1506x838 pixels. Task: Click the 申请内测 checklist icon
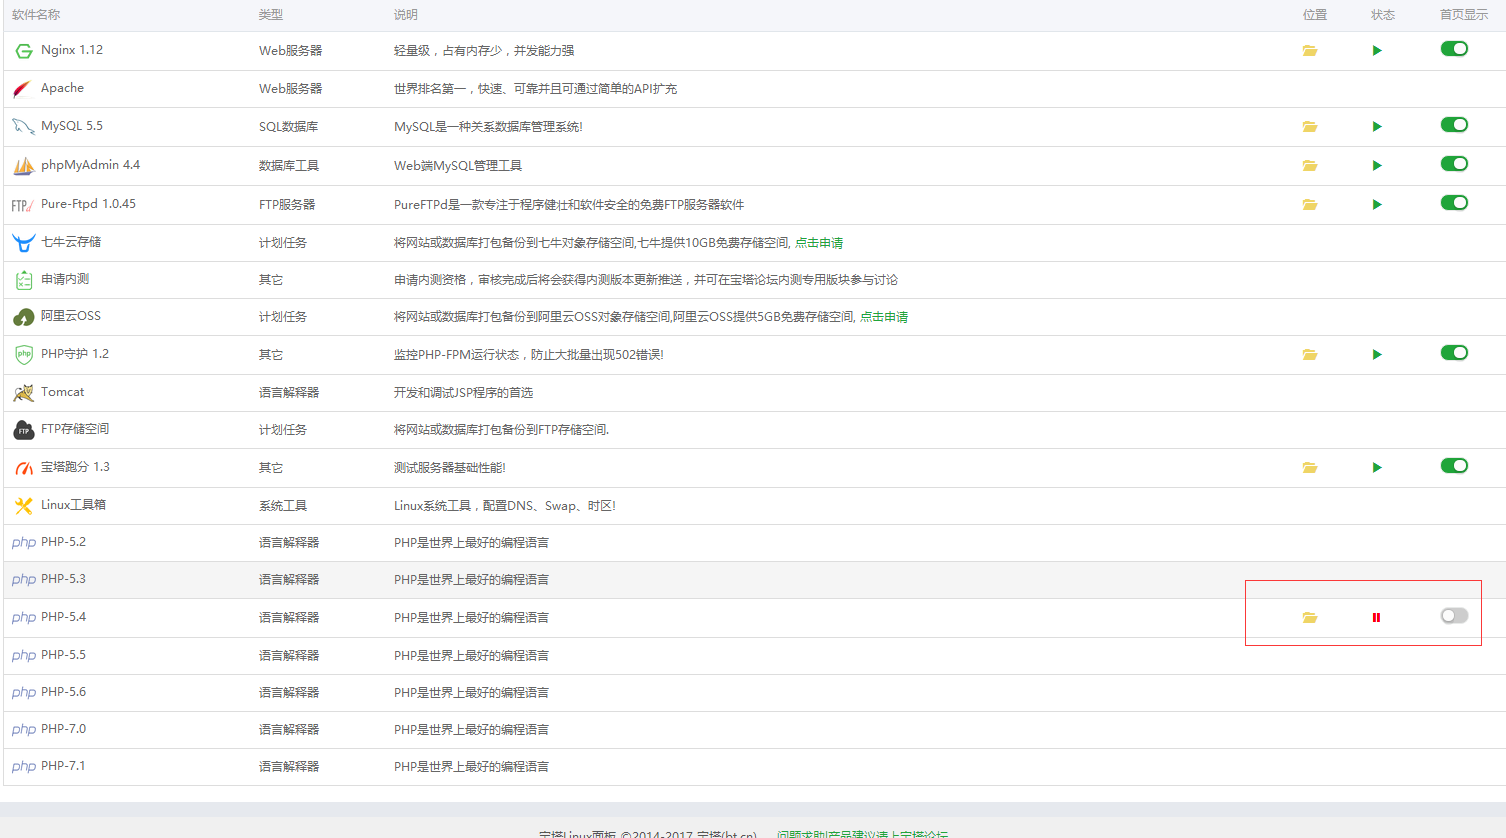coord(24,280)
